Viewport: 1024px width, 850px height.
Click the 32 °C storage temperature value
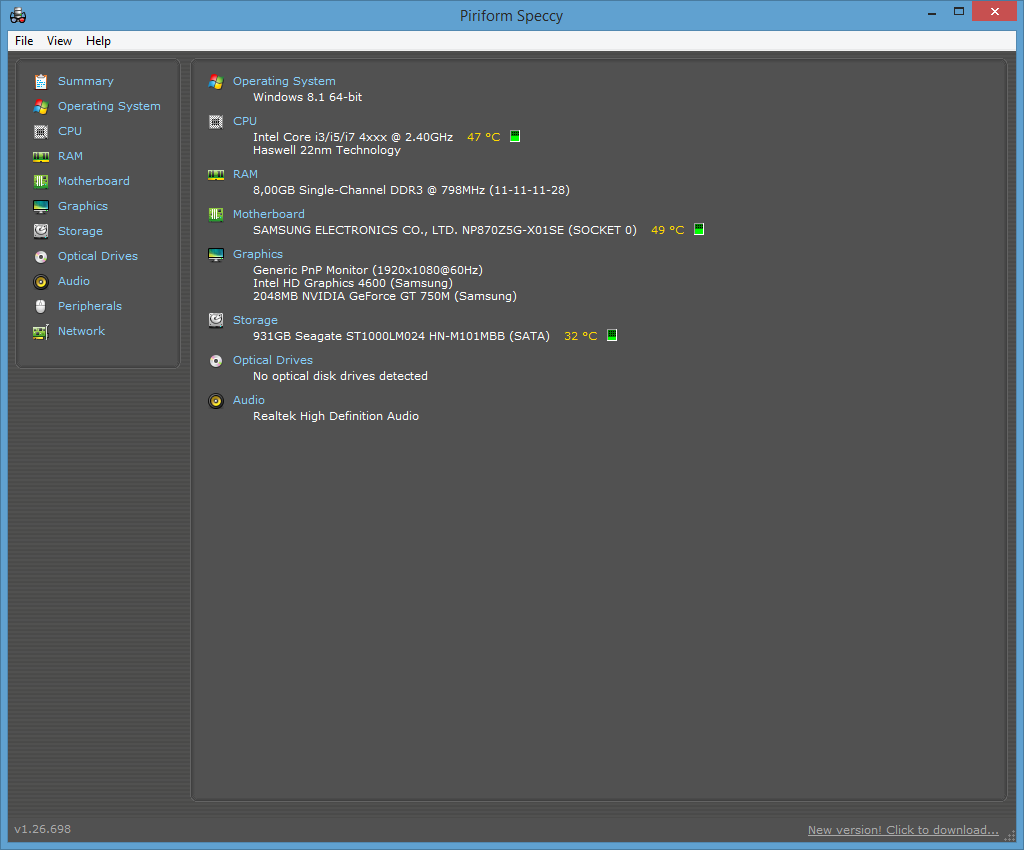(581, 336)
